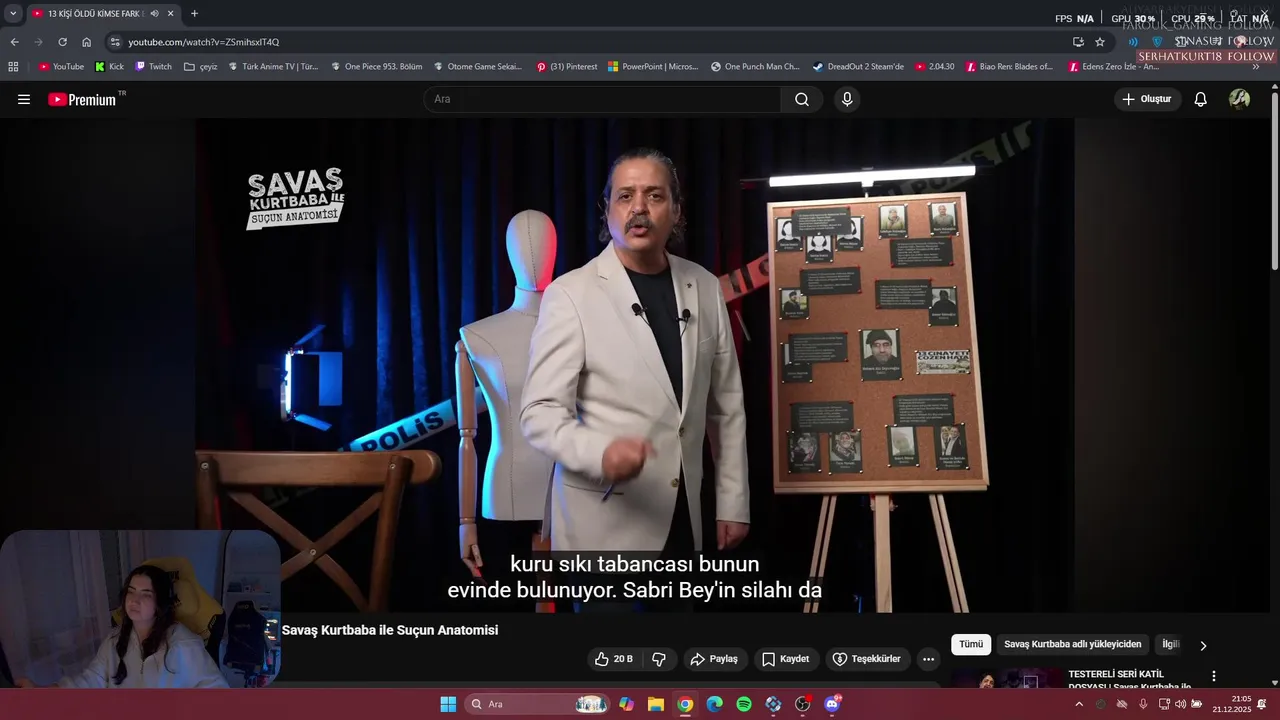Bookmark this page with star icon
Viewport: 1280px width, 720px height.
click(x=1100, y=42)
